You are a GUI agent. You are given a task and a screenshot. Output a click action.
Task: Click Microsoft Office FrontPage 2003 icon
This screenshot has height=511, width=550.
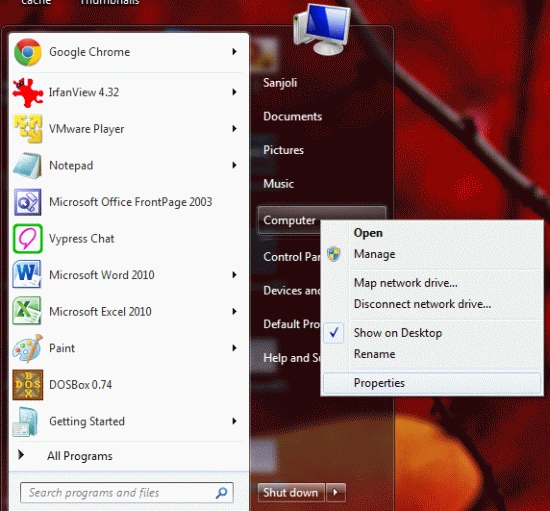pos(28,202)
